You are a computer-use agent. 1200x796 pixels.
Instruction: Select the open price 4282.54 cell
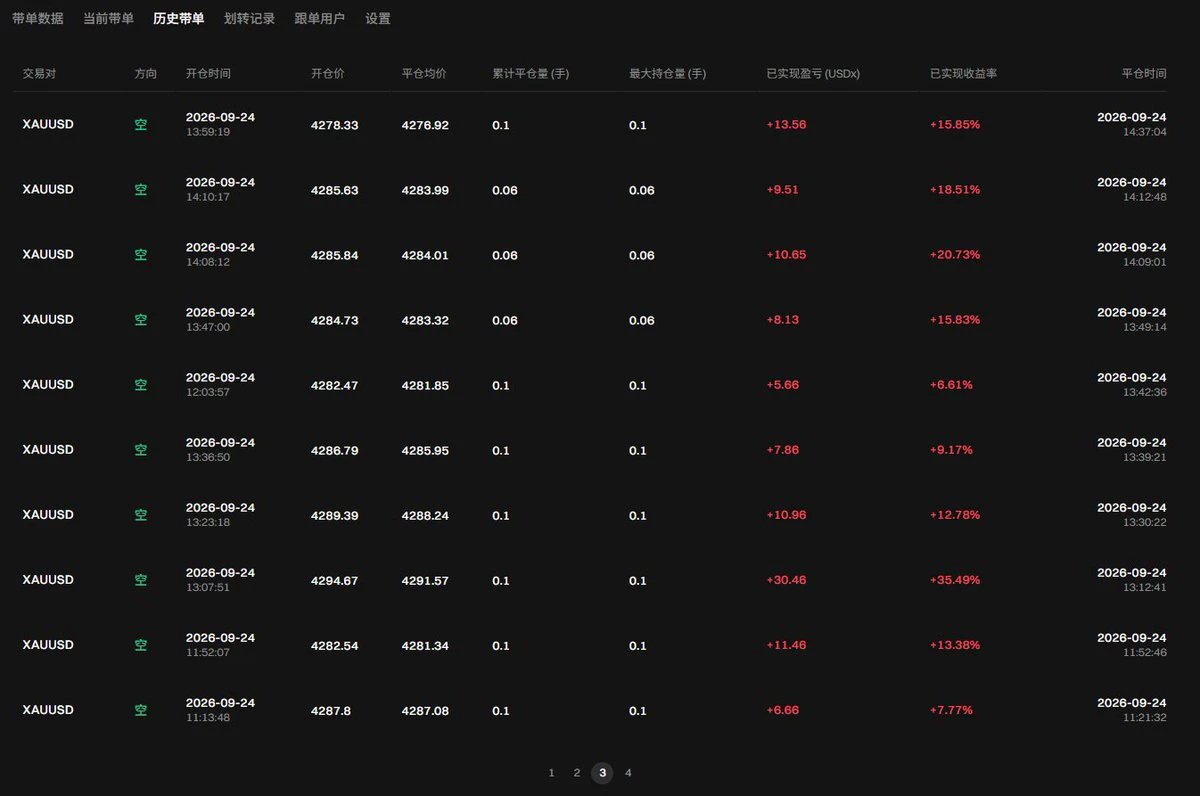point(335,645)
